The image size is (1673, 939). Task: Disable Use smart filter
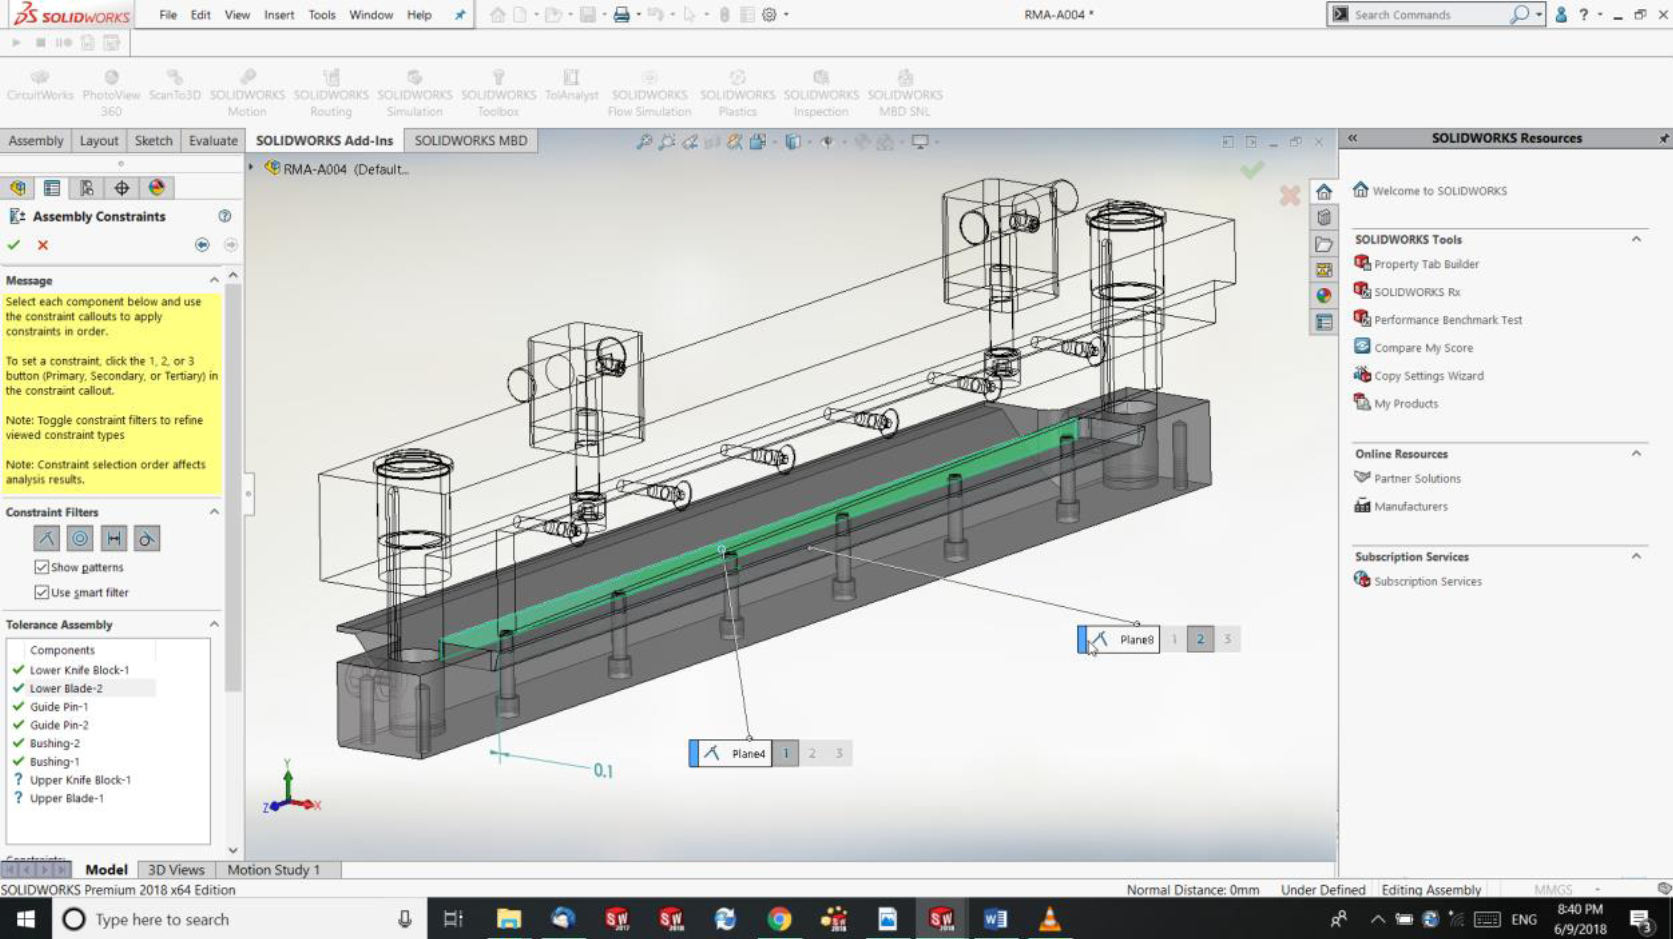tap(41, 592)
